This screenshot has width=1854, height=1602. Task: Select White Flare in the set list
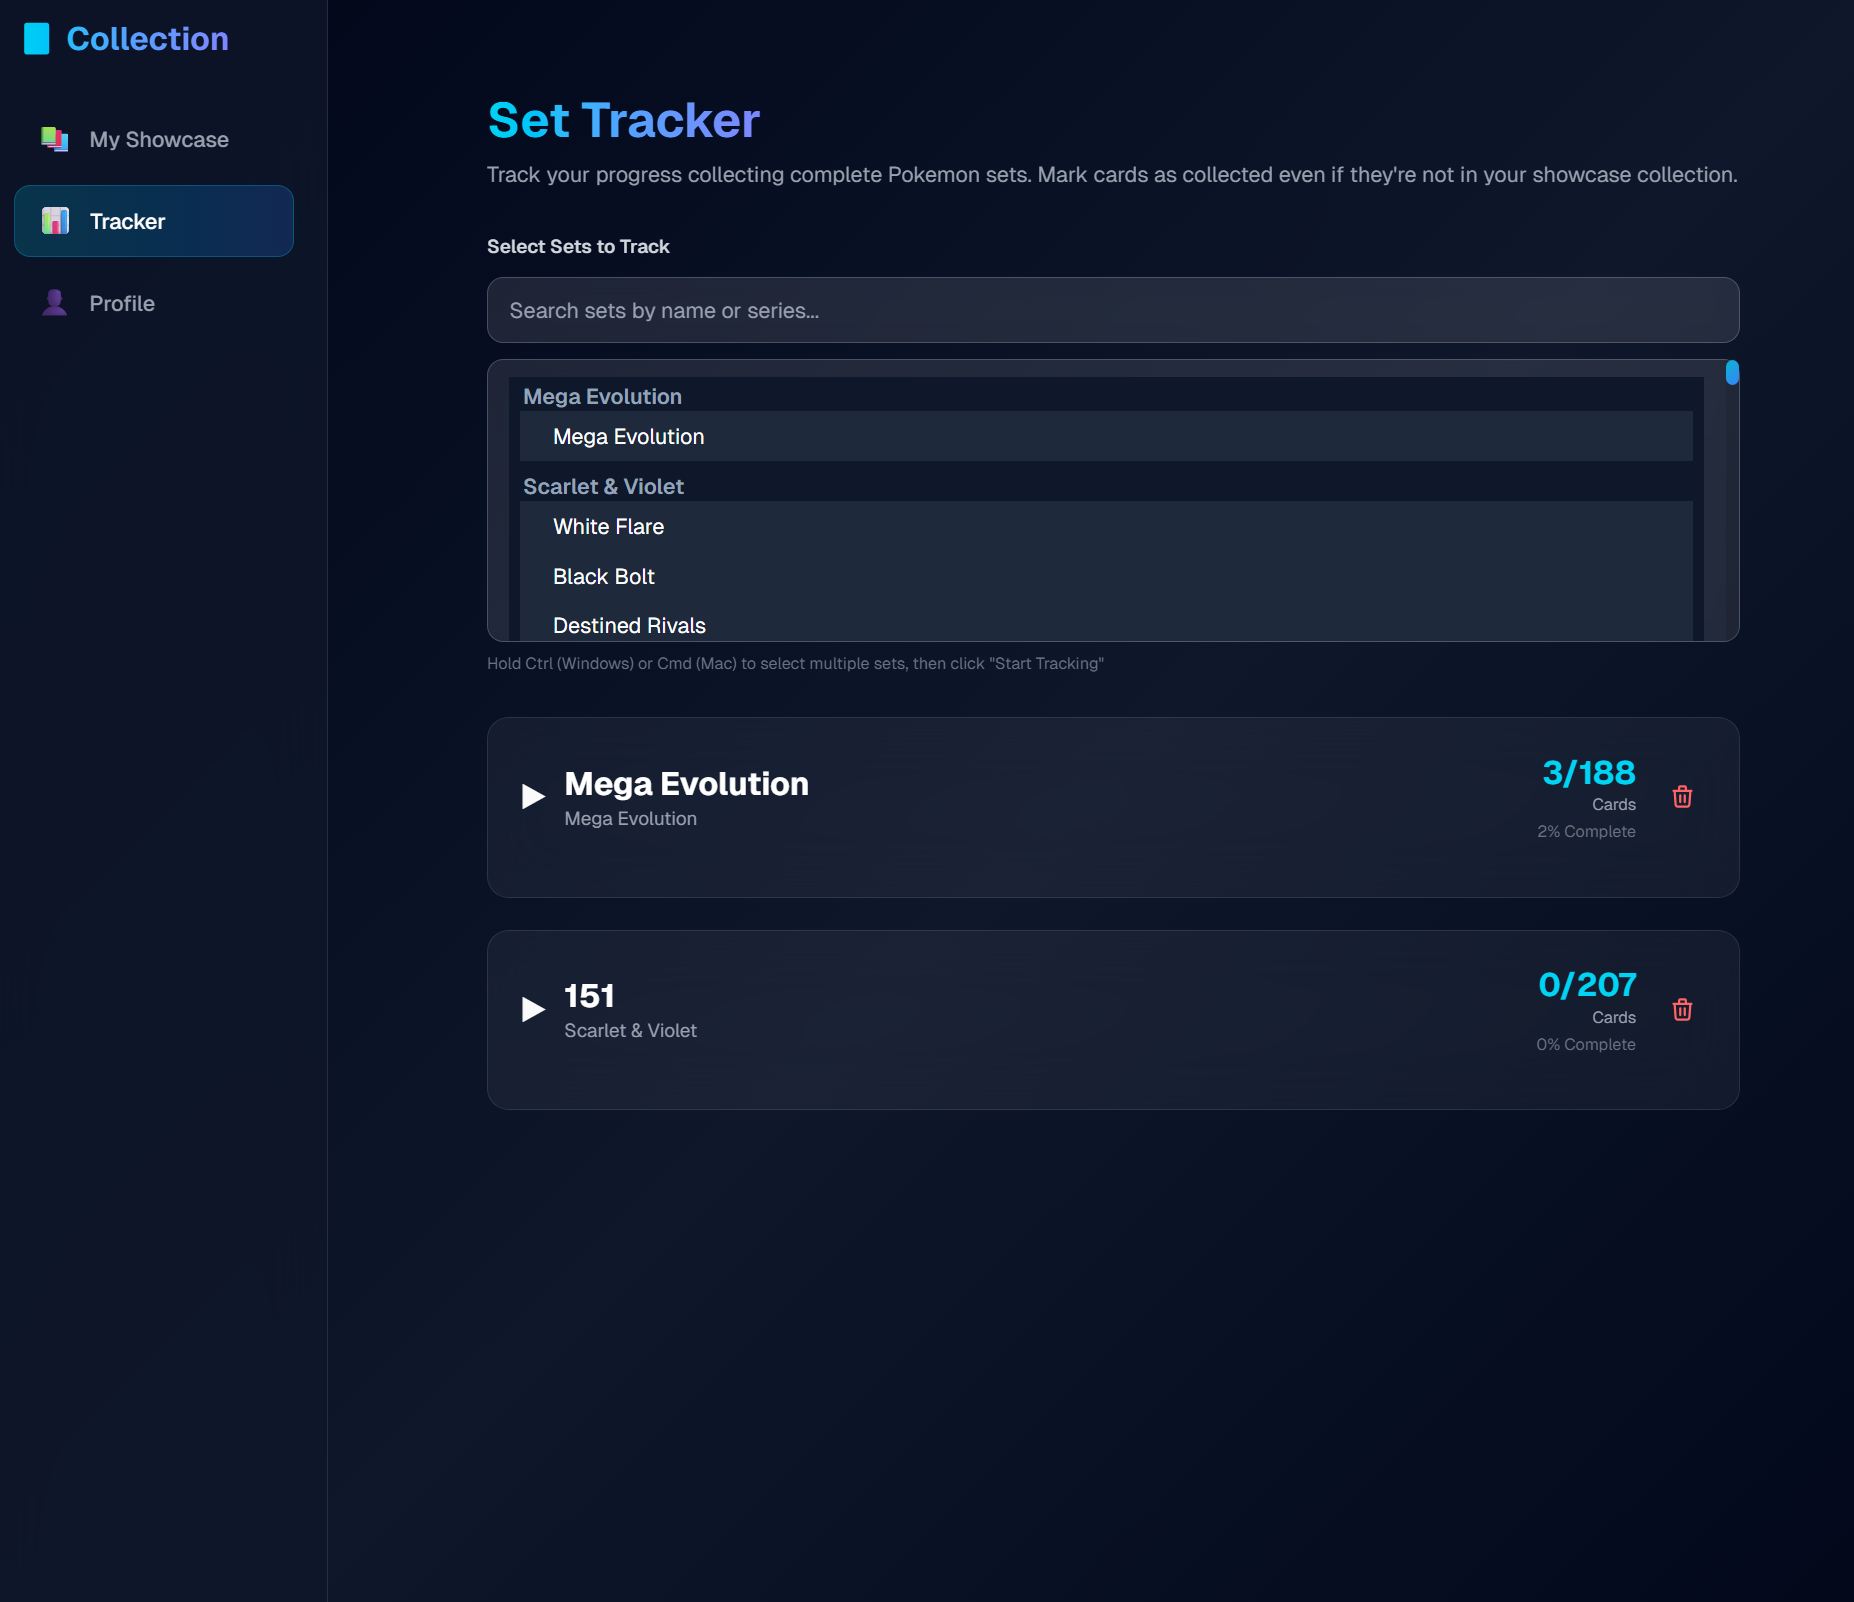click(609, 526)
